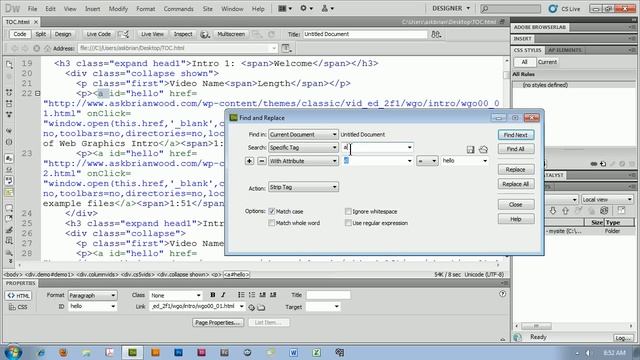
Task: Click the Windows Start button
Action: 13,351
